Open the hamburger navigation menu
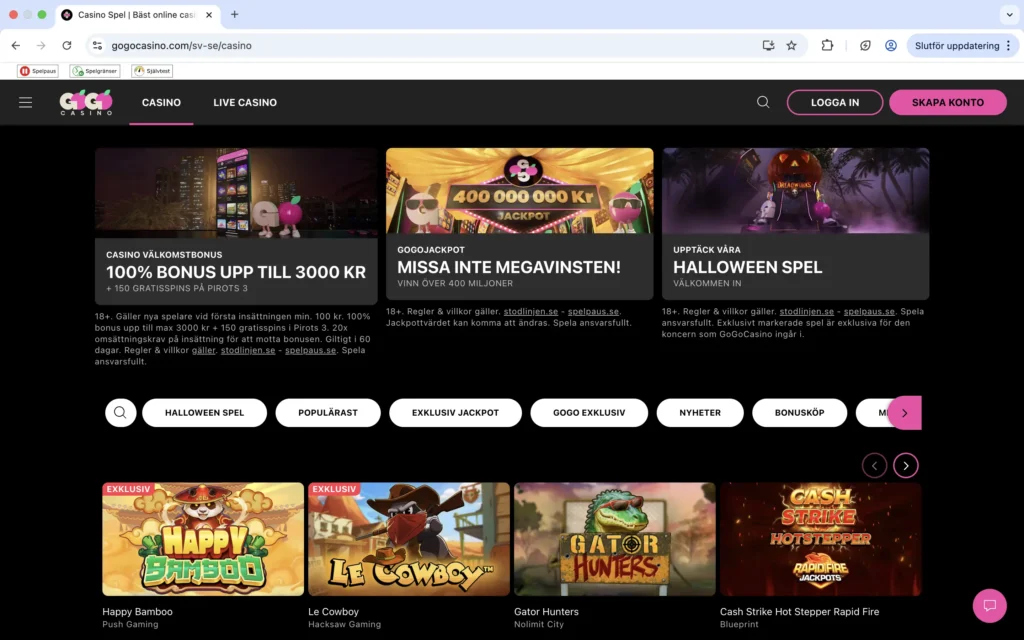Screen dimensions: 1024x640 25,102
